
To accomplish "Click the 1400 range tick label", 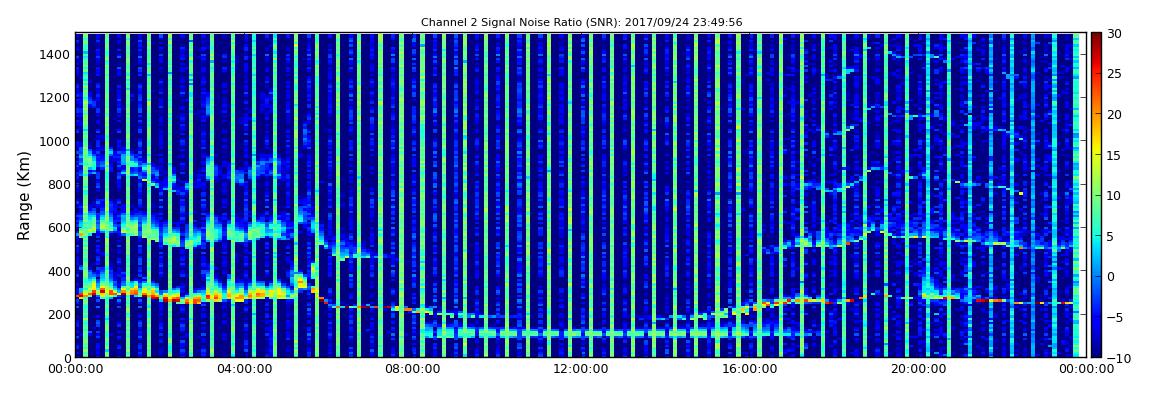I will pos(56,54).
